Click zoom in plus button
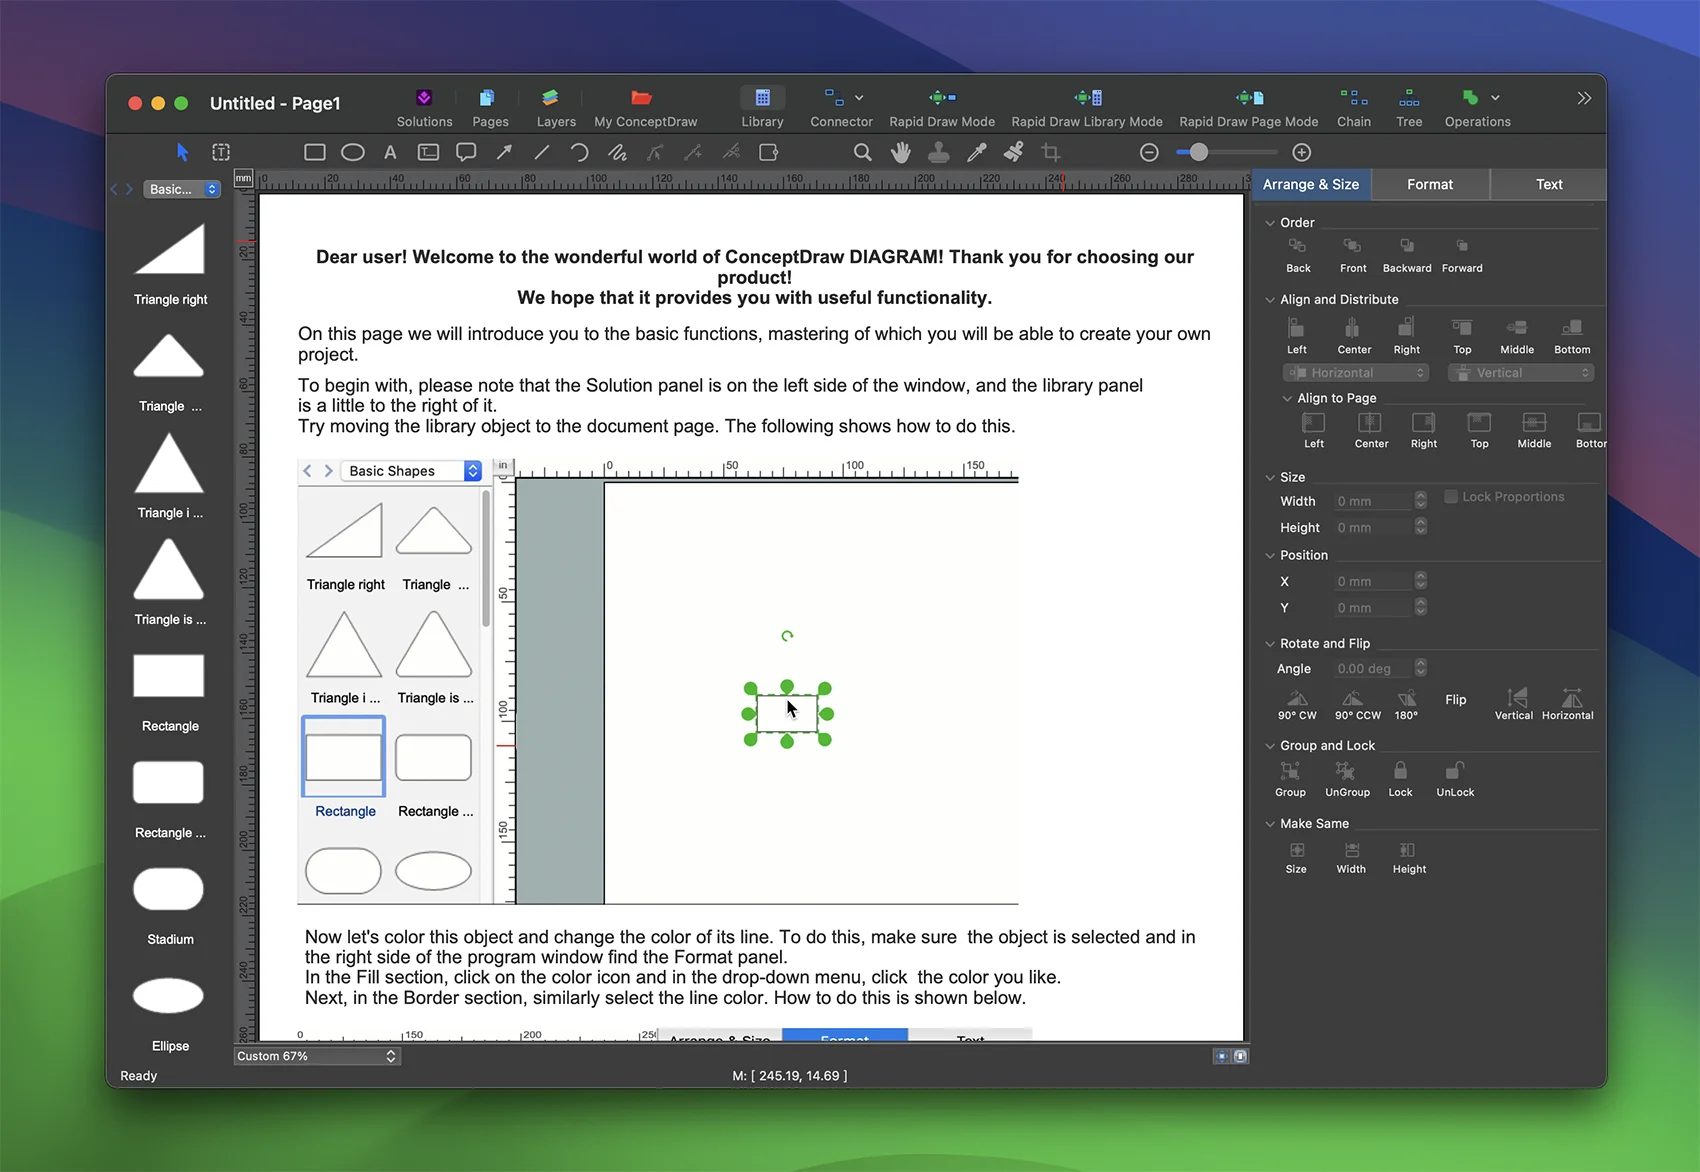The image size is (1700, 1172). coord(1301,152)
